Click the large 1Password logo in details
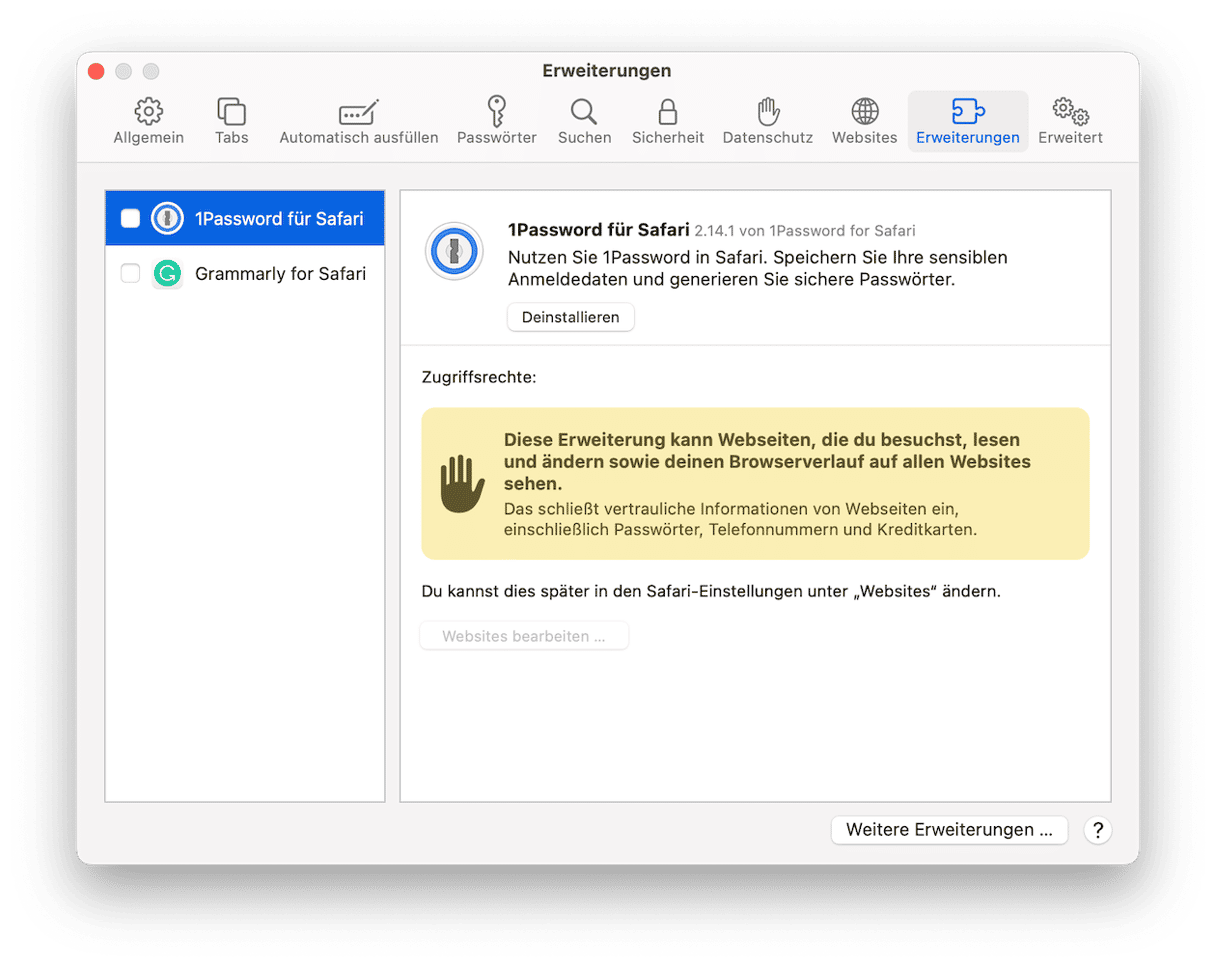 pyautogui.click(x=455, y=251)
